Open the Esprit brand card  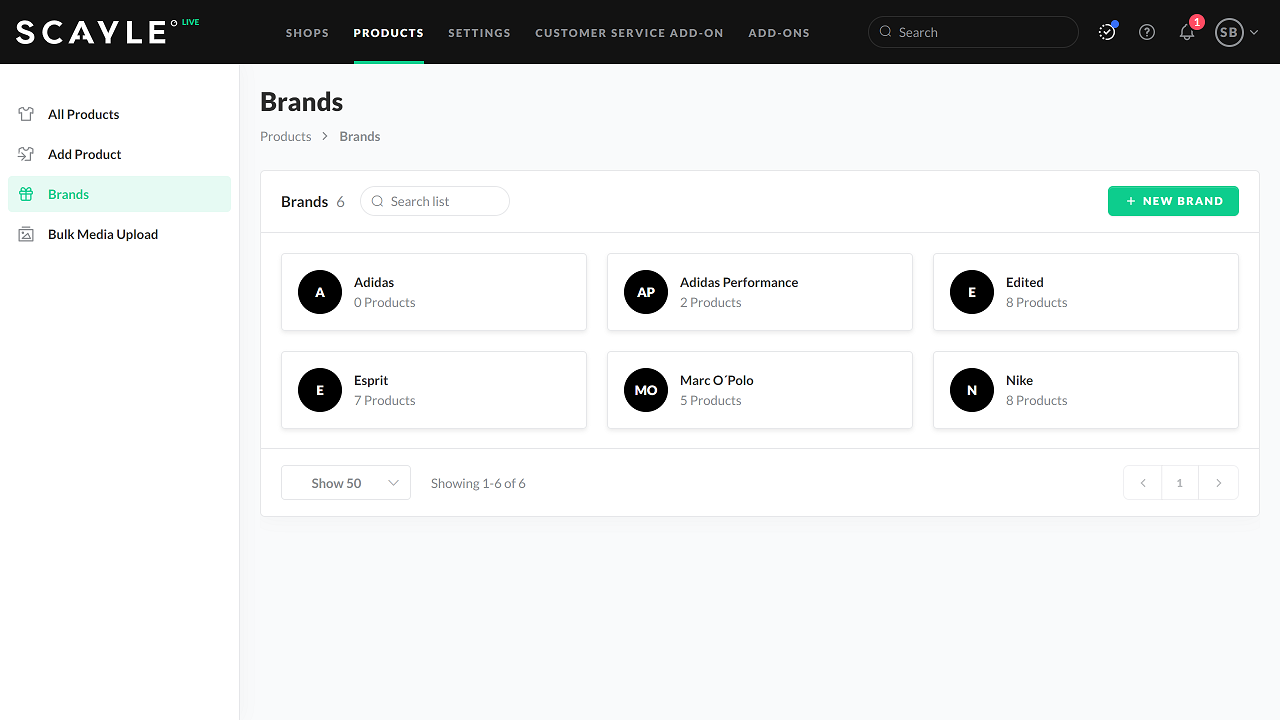pos(433,390)
